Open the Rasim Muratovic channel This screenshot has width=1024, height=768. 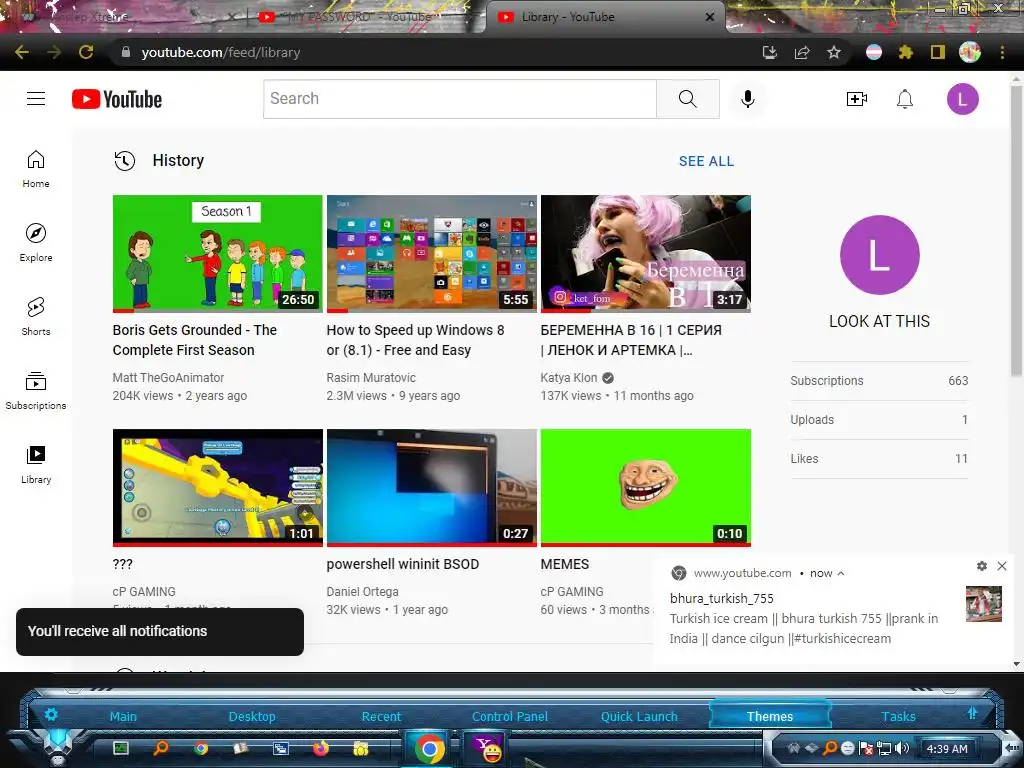coord(371,377)
